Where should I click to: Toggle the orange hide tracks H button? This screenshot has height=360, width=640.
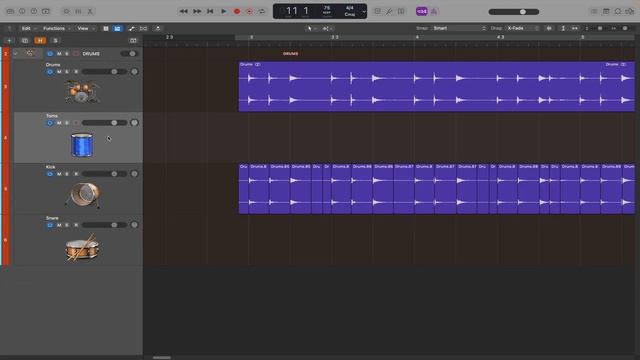click(x=40, y=40)
